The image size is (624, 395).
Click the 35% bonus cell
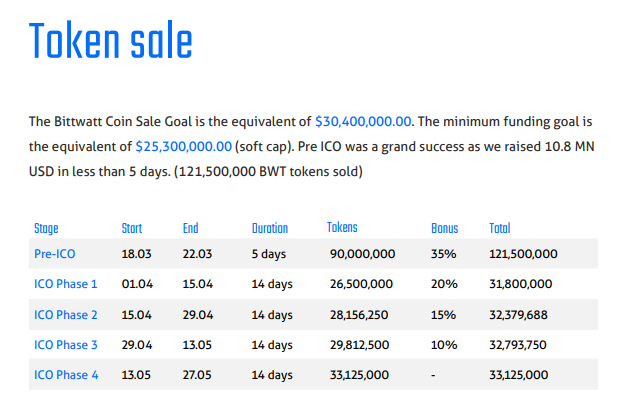[443, 254]
